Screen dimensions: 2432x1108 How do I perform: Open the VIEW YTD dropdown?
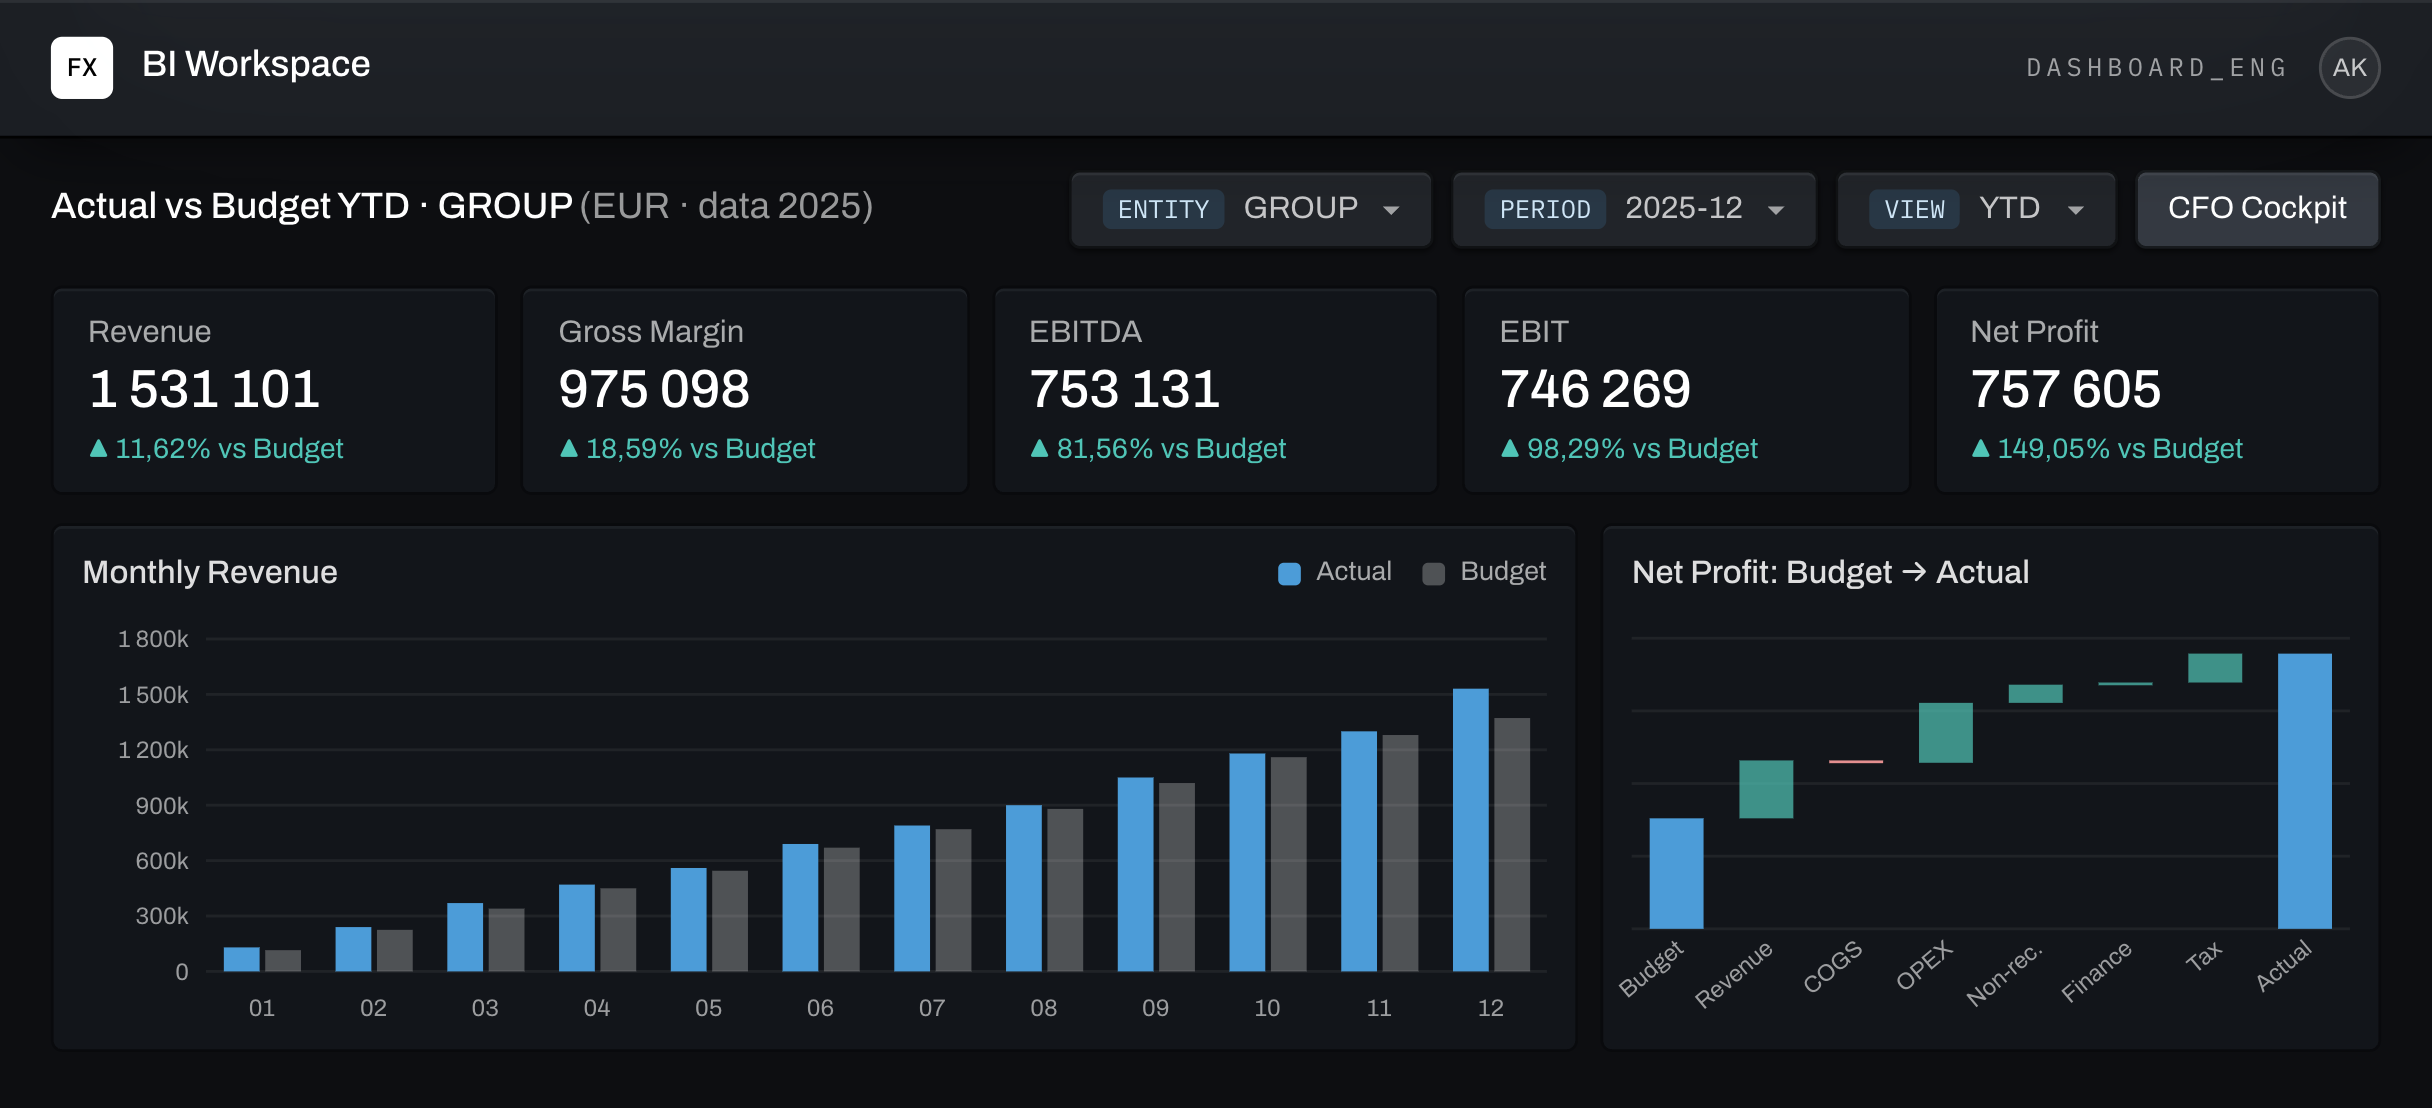(1977, 208)
